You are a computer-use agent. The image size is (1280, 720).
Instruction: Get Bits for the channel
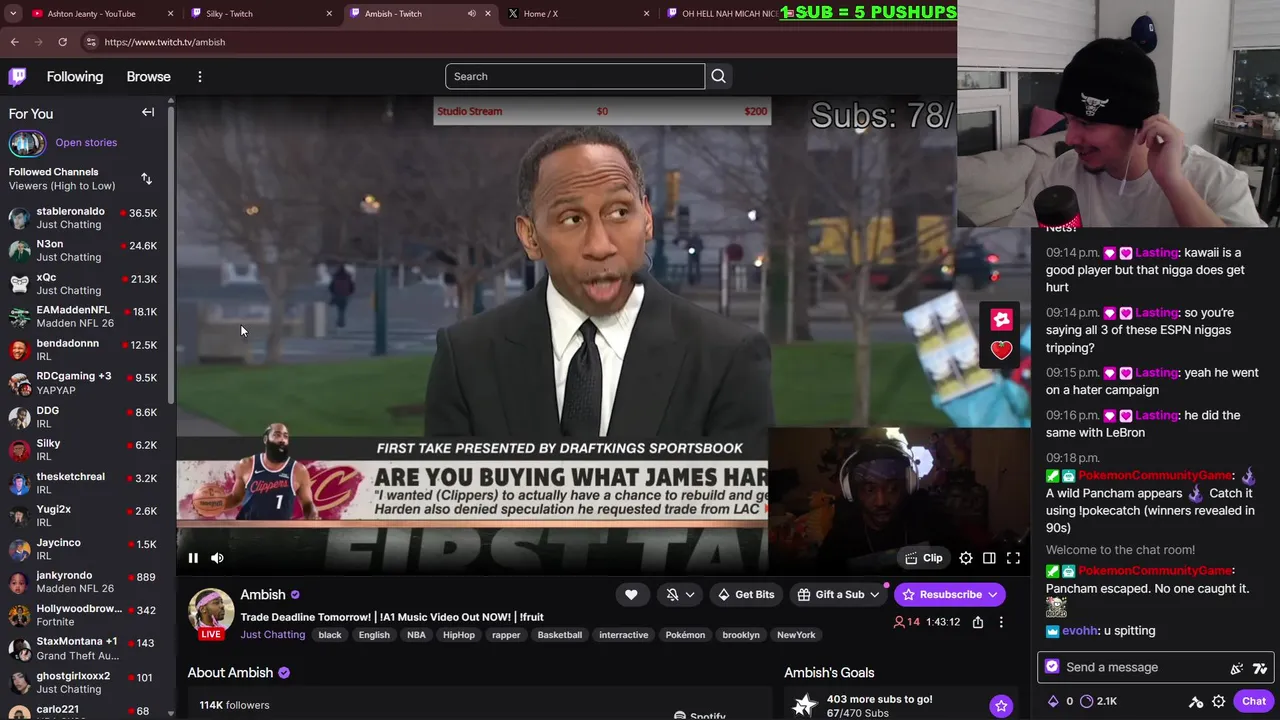pyautogui.click(x=746, y=595)
